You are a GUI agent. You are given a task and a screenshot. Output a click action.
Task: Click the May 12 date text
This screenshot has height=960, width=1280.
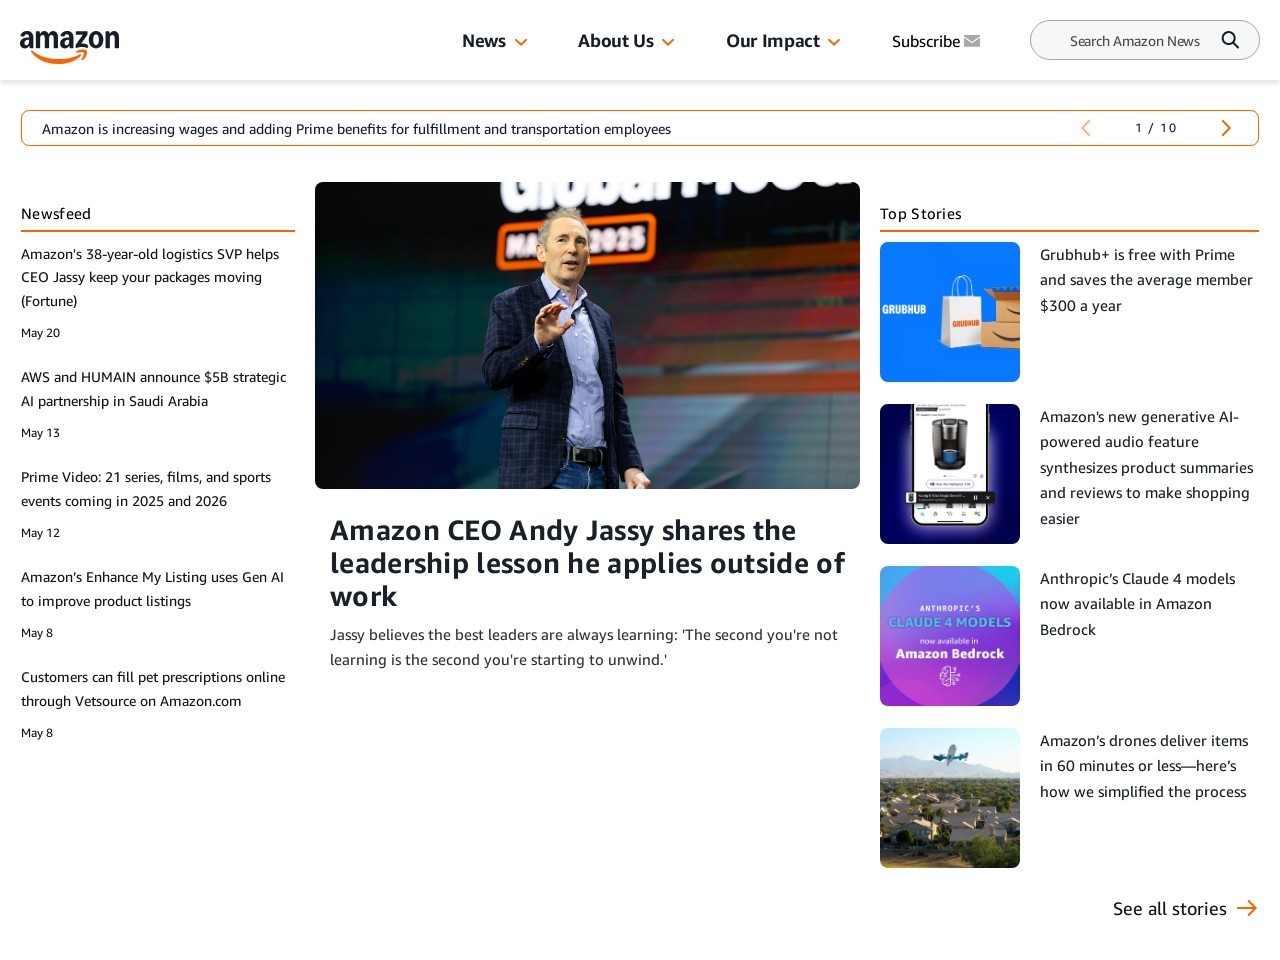pyautogui.click(x=40, y=533)
